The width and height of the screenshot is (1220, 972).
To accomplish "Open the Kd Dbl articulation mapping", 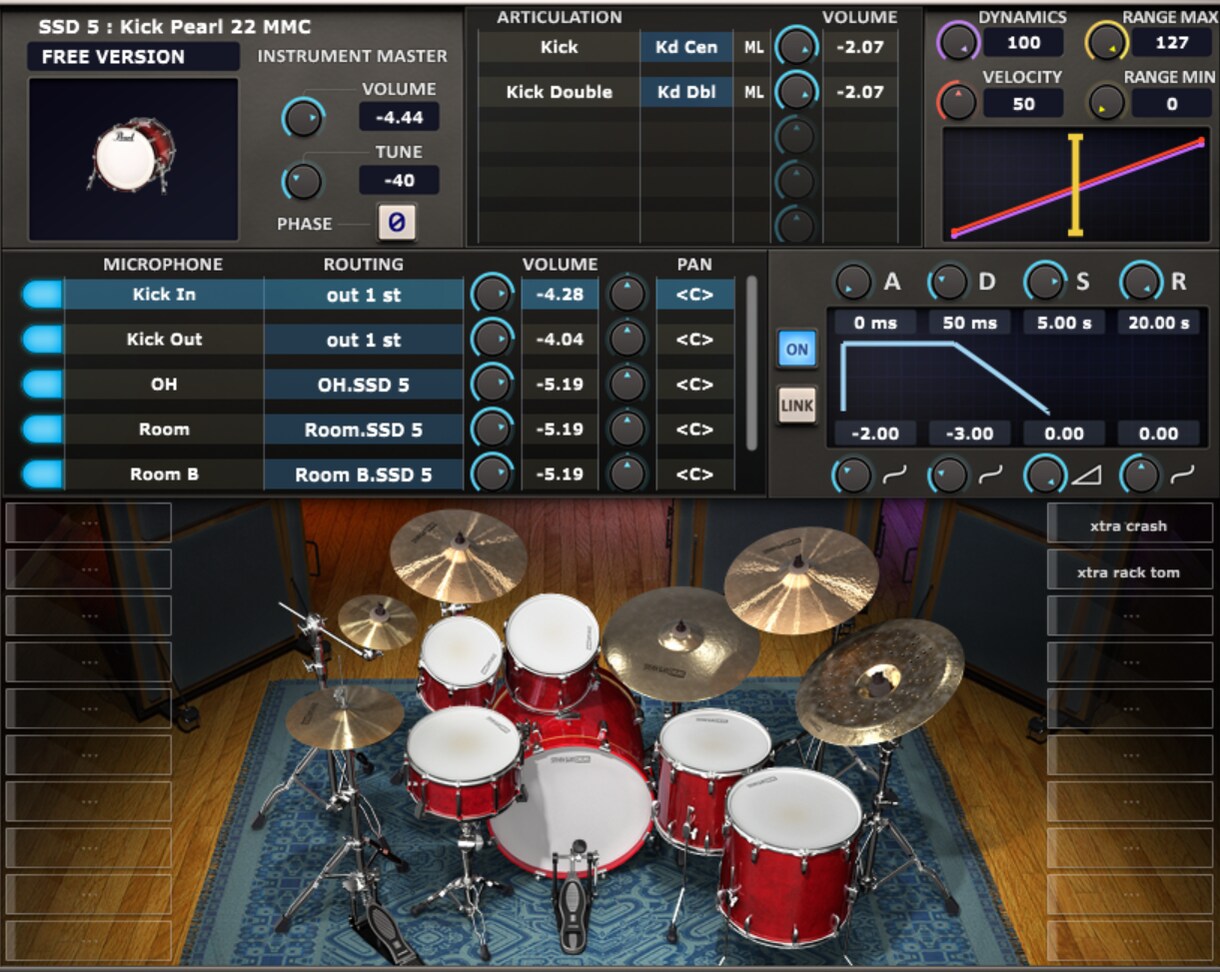I will coord(686,92).
